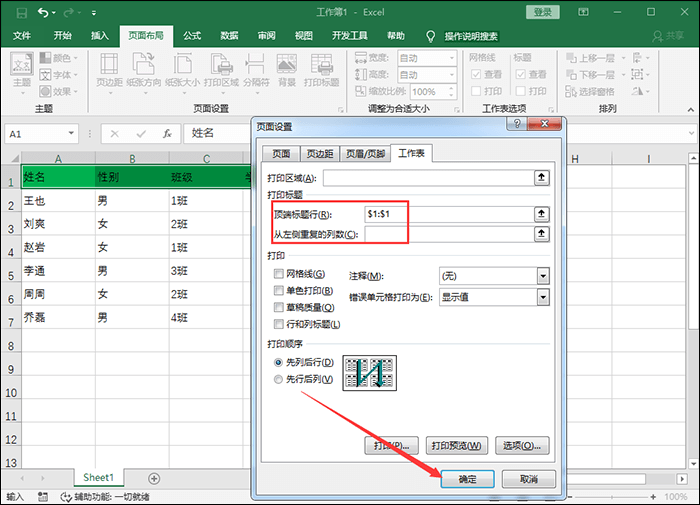The width and height of the screenshot is (700, 505).
Task: Open the Home (开始) ribbon tab
Action: 62,36
